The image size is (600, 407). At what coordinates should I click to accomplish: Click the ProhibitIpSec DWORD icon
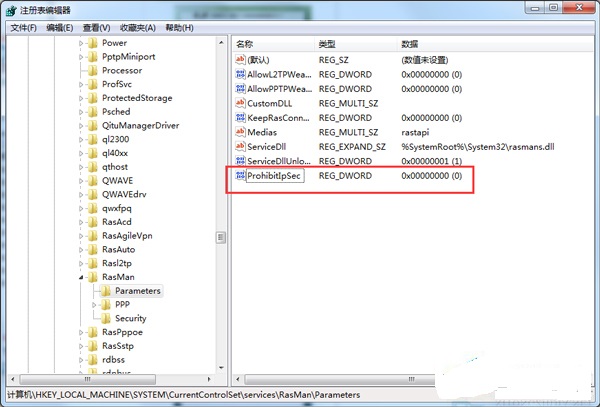click(x=240, y=175)
